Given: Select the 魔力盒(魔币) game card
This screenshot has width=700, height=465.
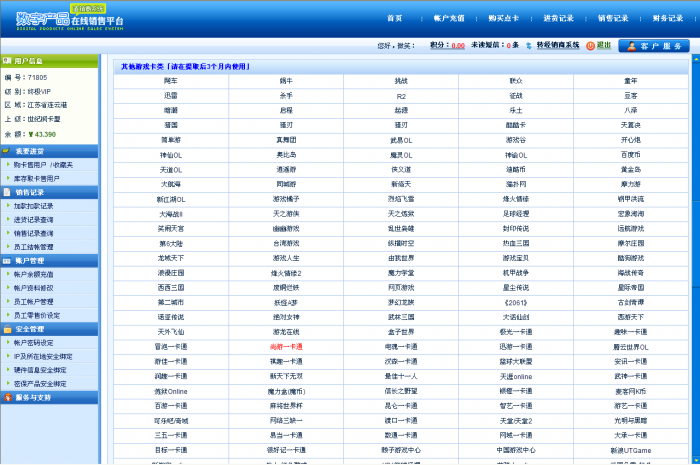Looking at the screenshot, I should (286, 391).
